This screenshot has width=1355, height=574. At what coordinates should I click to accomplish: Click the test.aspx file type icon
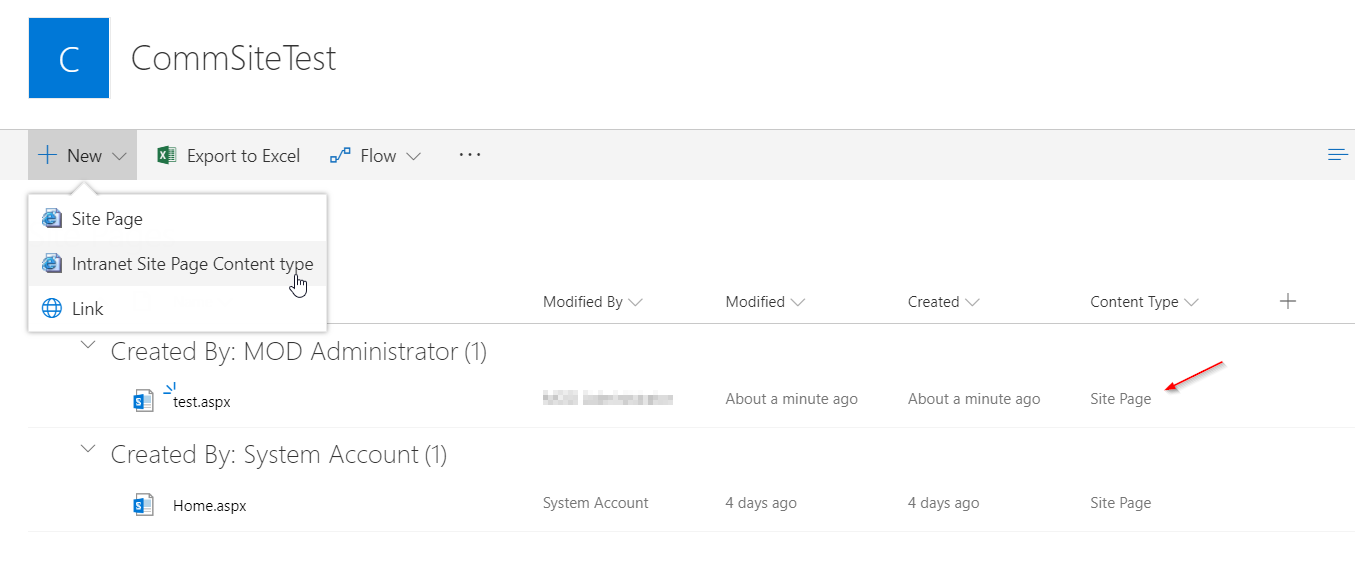(x=144, y=401)
